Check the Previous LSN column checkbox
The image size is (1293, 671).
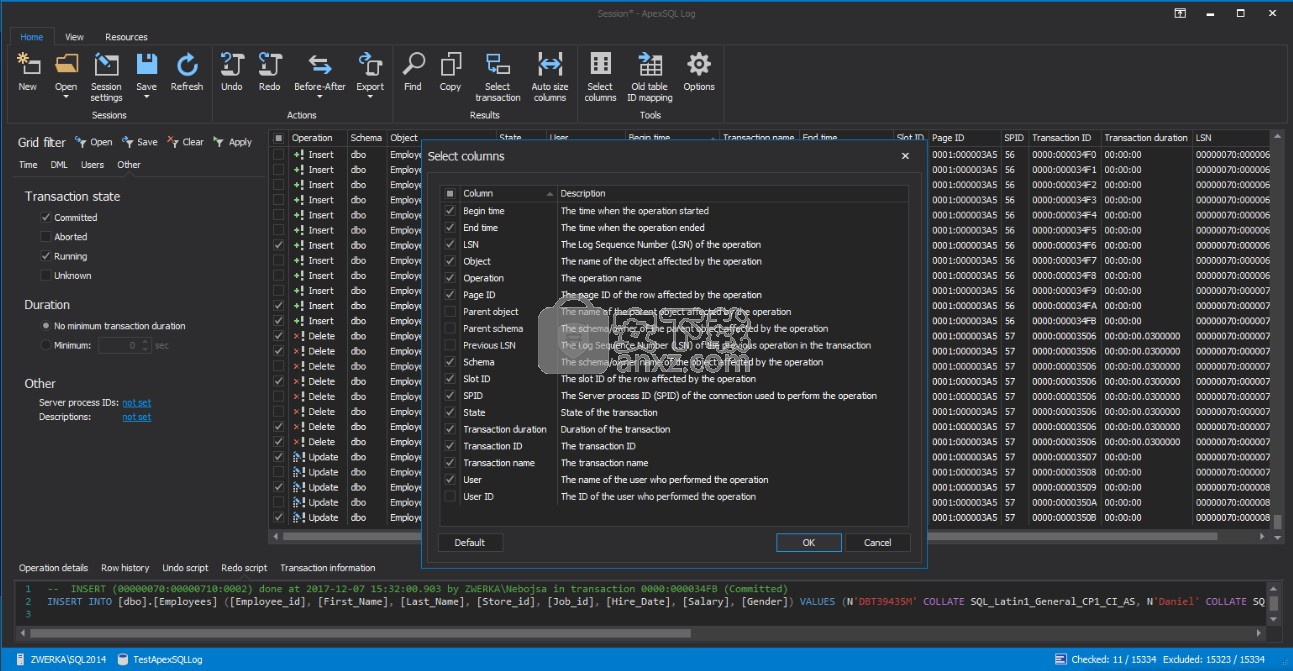[450, 345]
